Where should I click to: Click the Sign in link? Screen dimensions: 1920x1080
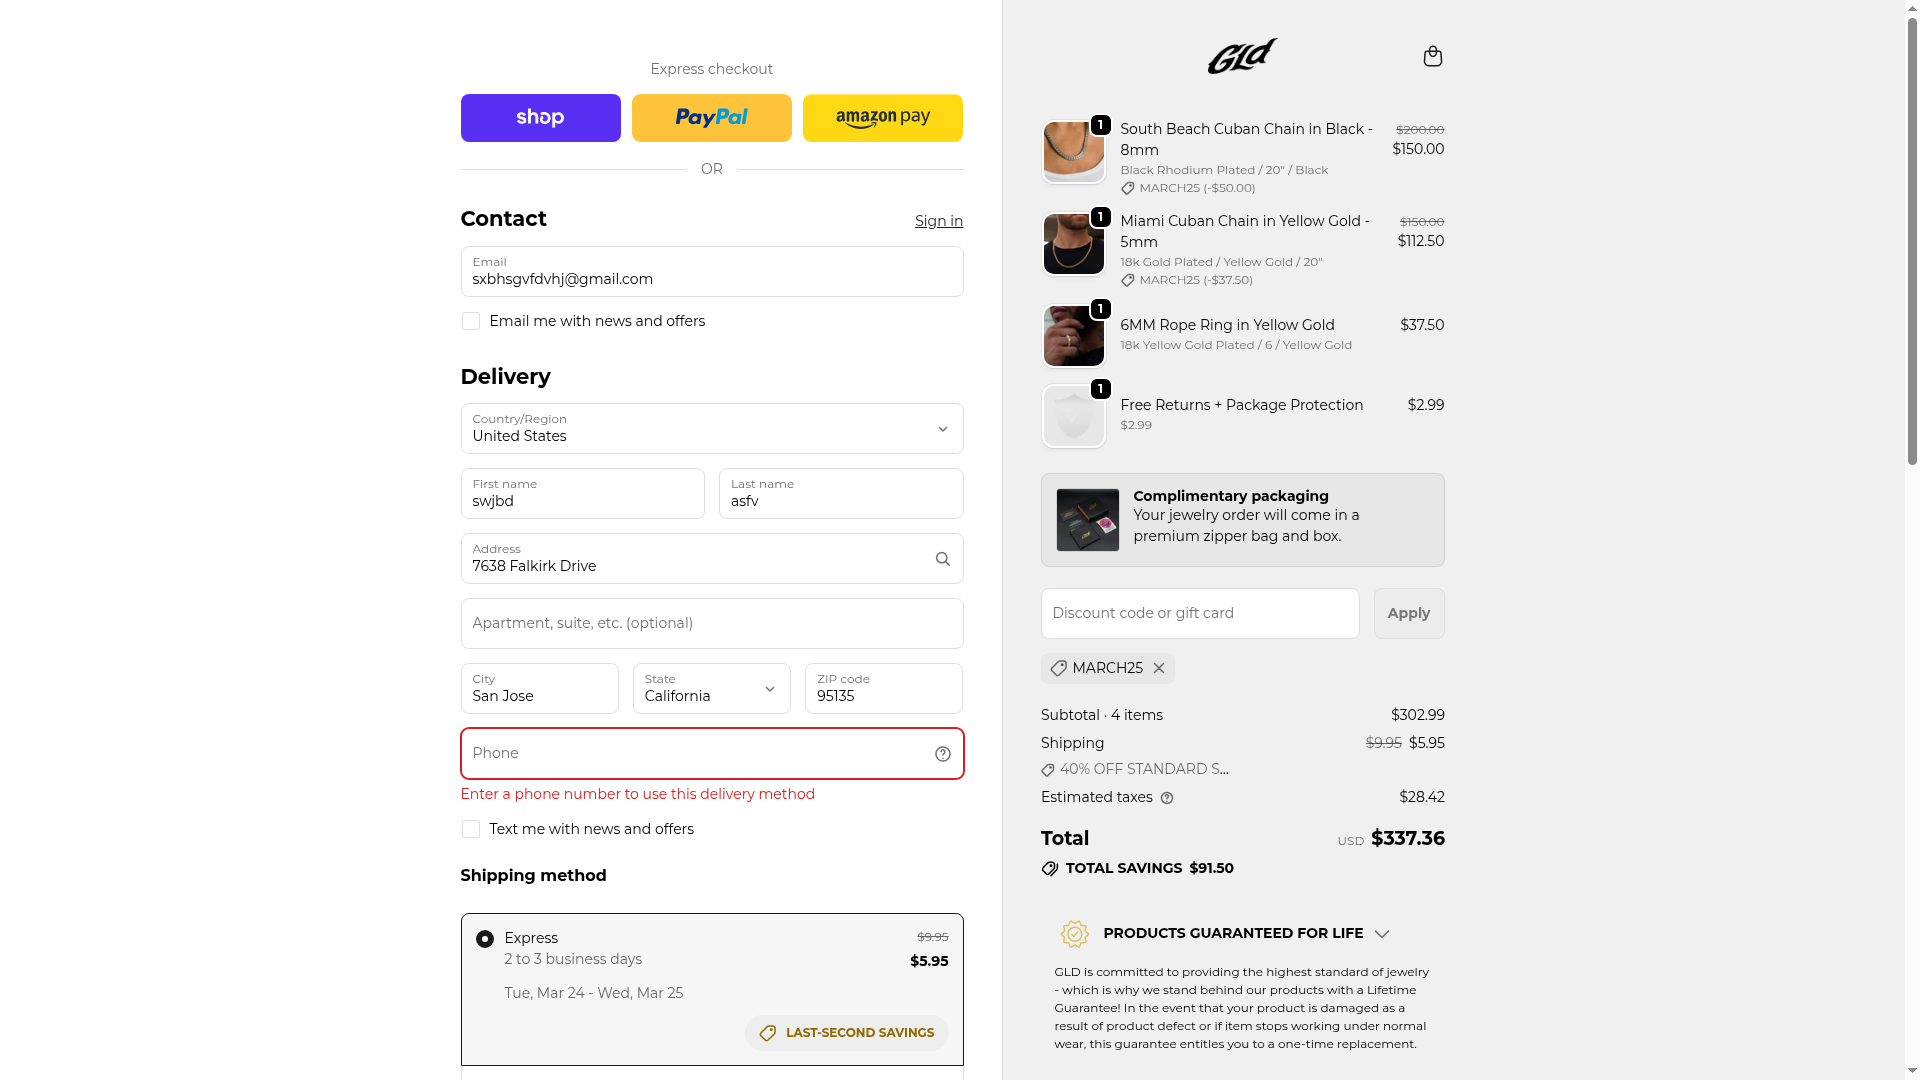pyautogui.click(x=938, y=221)
